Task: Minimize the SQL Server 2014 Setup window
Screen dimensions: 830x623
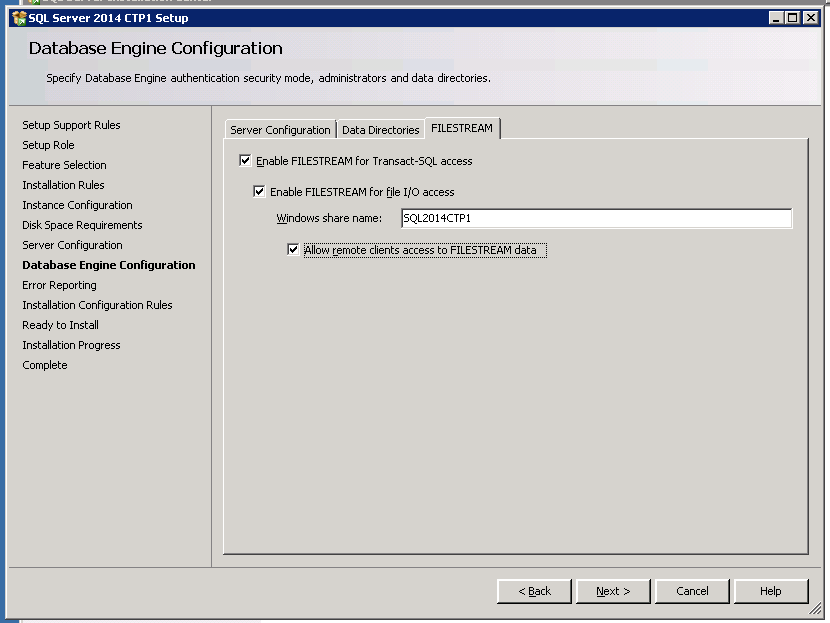Action: click(x=777, y=18)
